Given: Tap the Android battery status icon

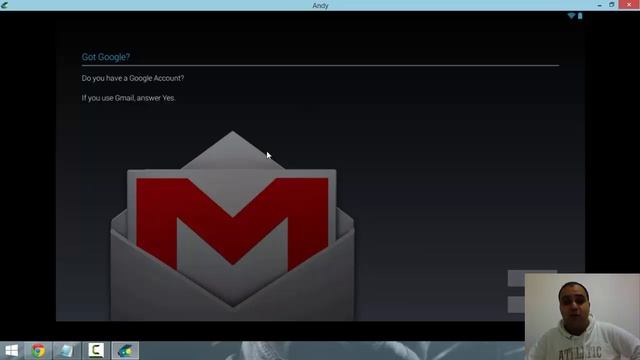Looking at the screenshot, I should [x=580, y=16].
